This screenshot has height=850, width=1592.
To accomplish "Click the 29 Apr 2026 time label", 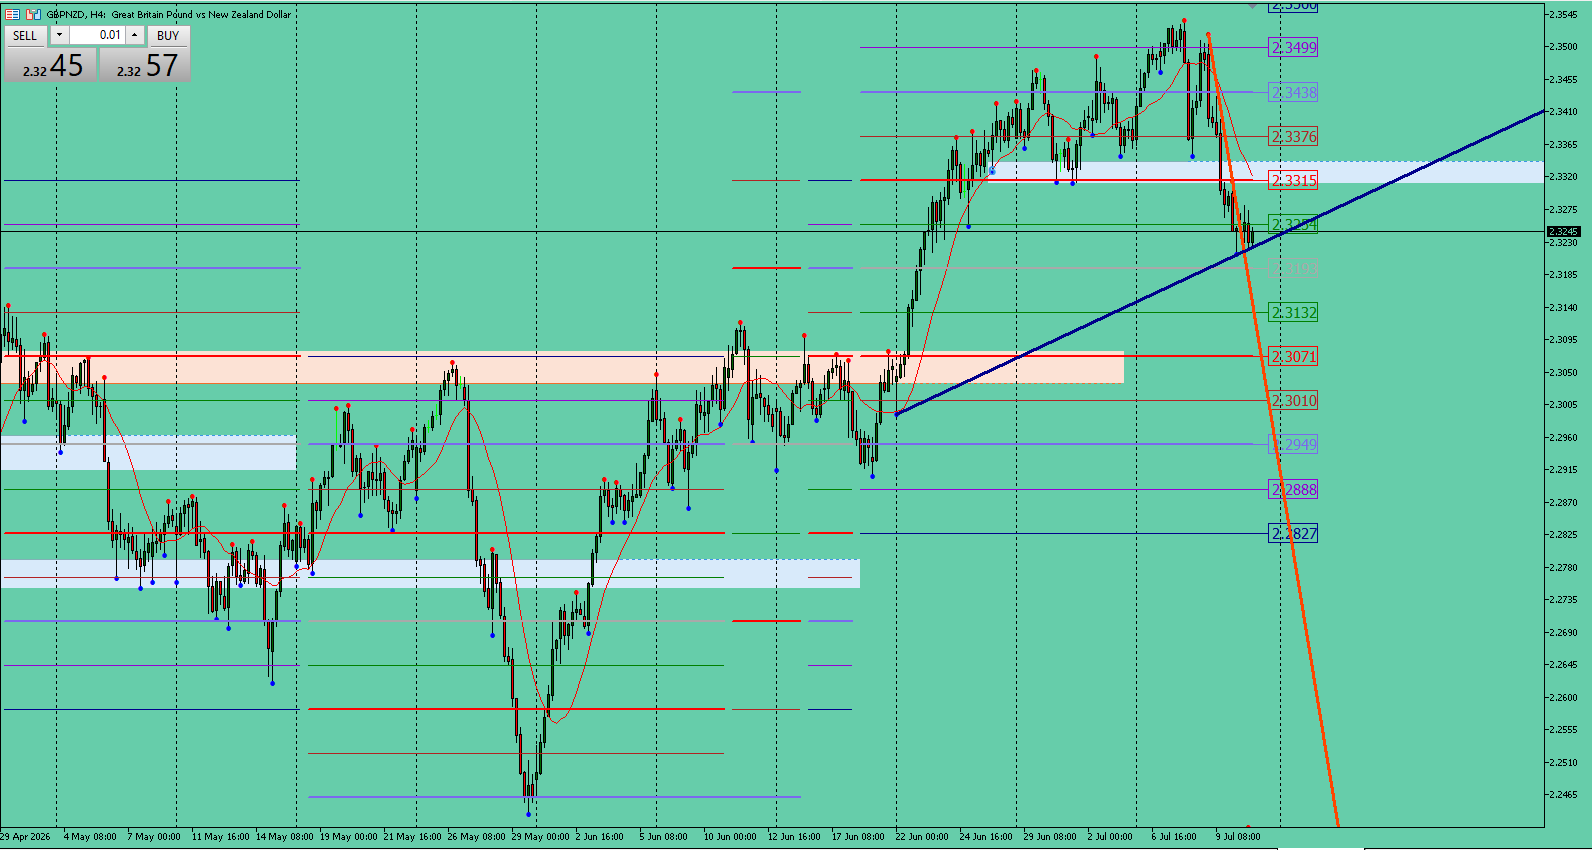I will pyautogui.click(x=25, y=836).
